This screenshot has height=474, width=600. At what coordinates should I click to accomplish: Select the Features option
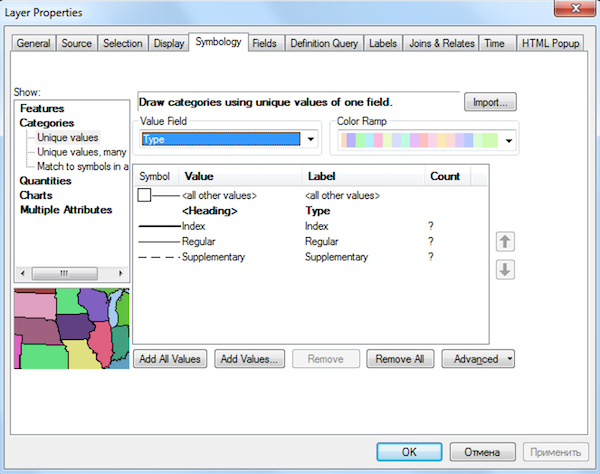[x=42, y=108]
